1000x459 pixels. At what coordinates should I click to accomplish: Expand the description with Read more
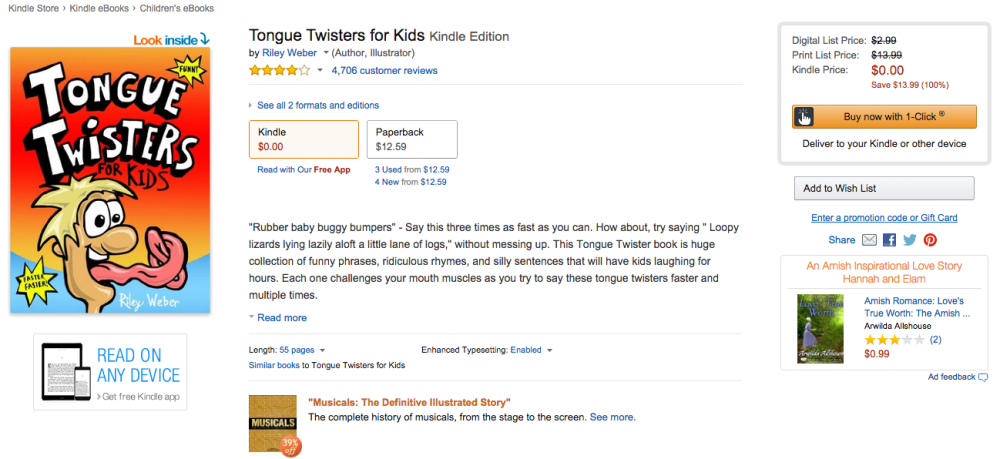281,318
